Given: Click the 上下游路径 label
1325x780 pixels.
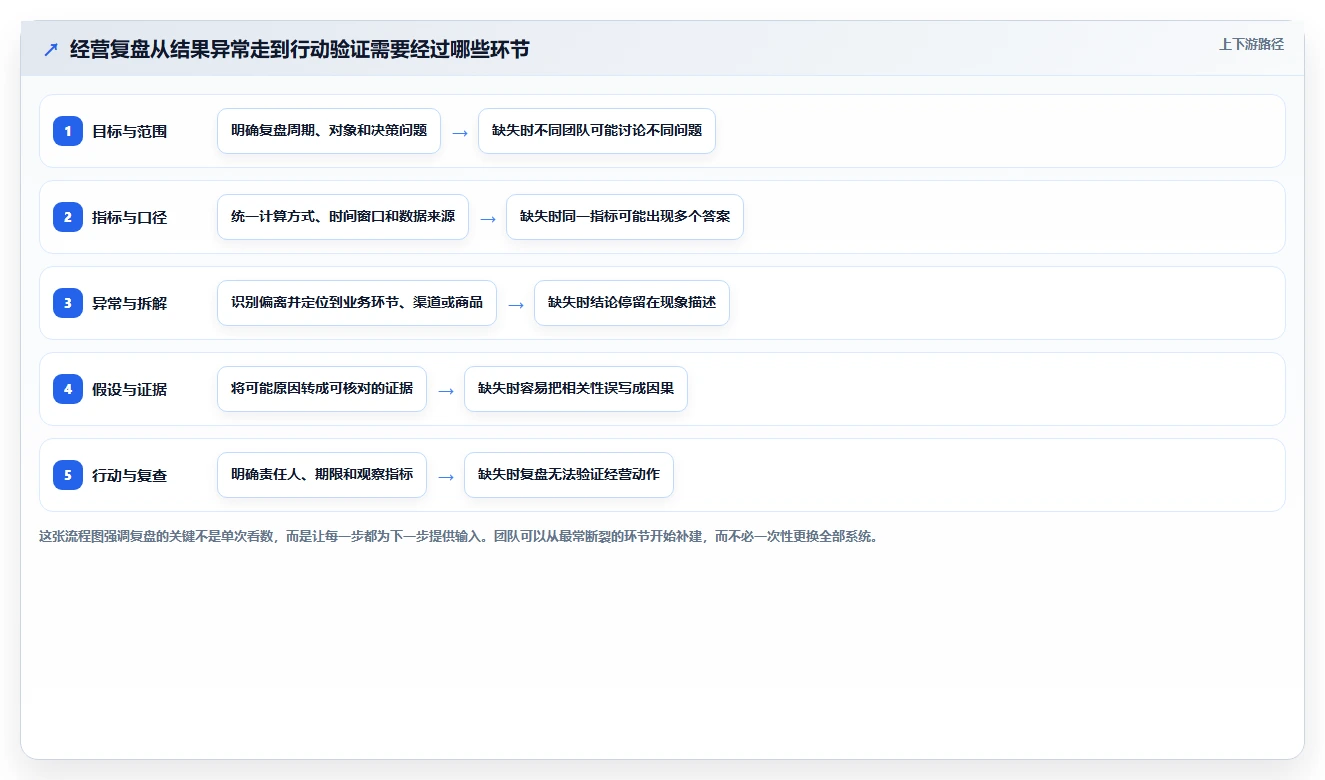Looking at the screenshot, I should click(x=1251, y=45).
